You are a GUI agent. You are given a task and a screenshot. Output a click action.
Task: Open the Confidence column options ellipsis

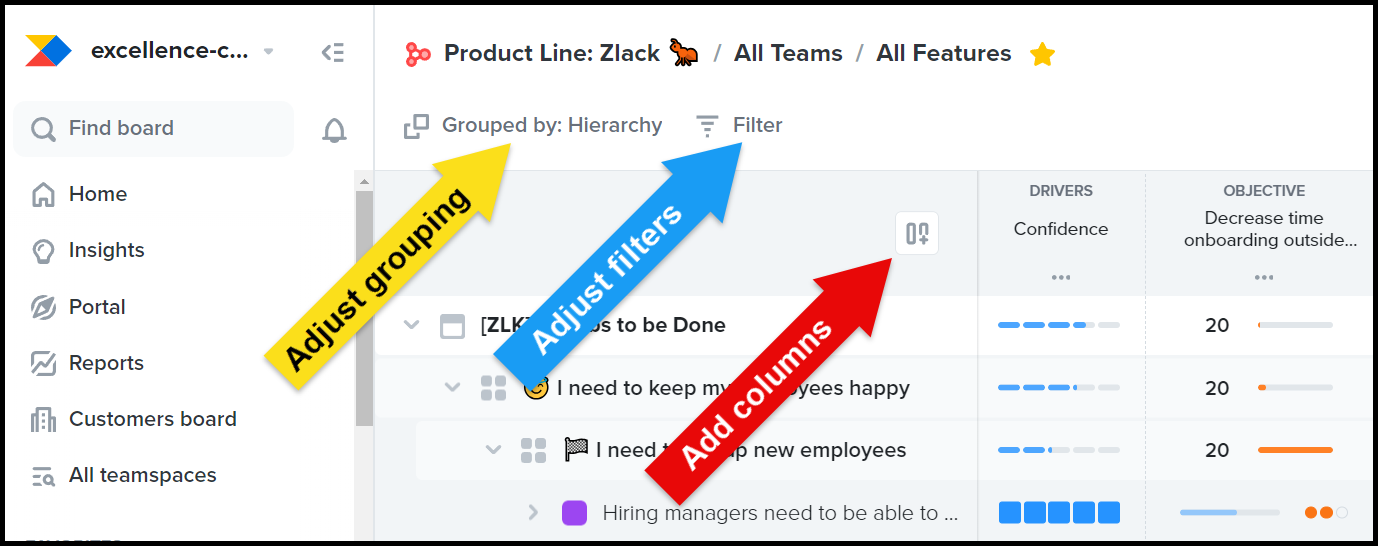tap(1061, 277)
